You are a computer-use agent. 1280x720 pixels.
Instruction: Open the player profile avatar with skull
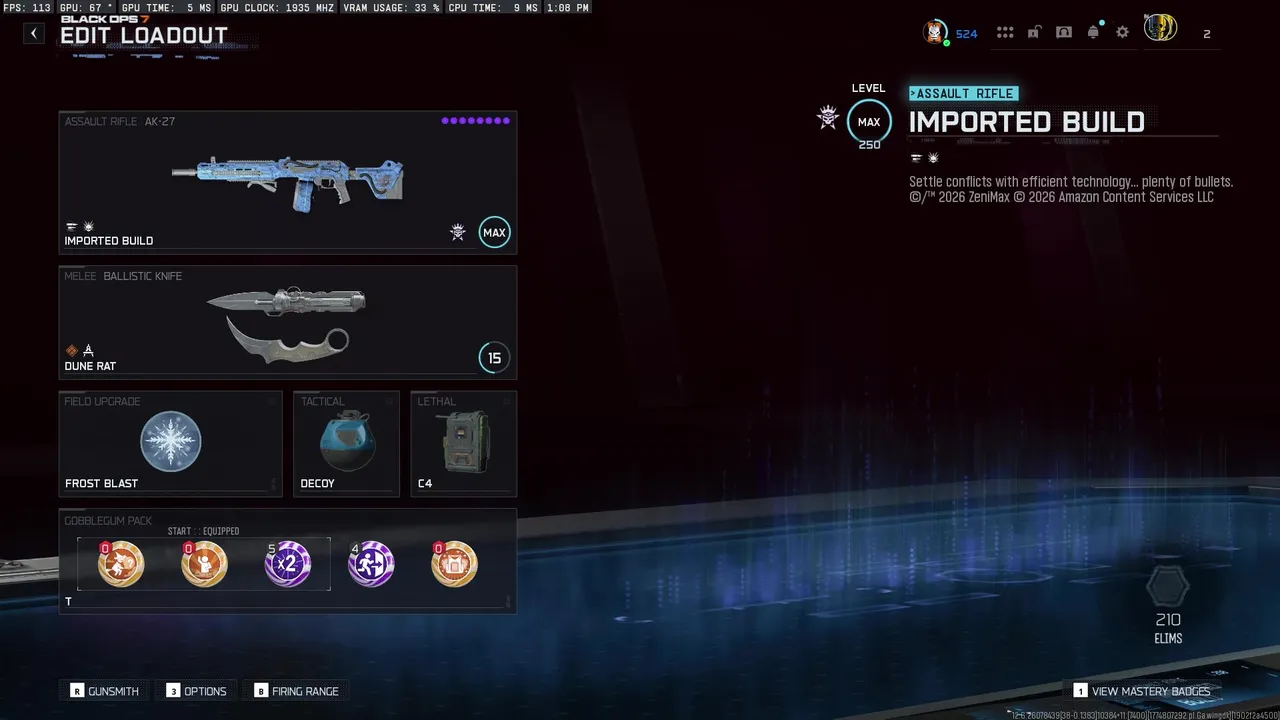point(935,33)
